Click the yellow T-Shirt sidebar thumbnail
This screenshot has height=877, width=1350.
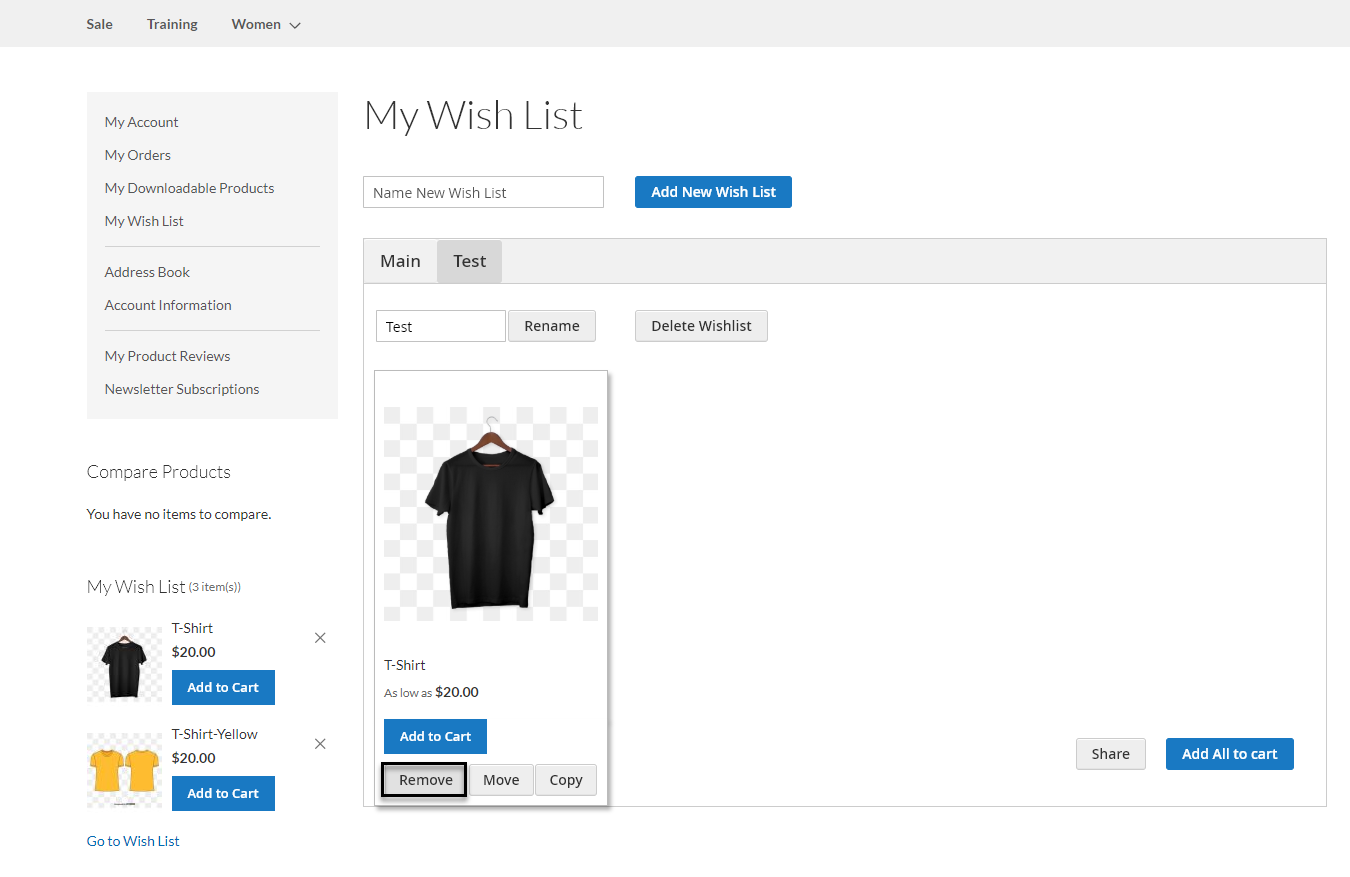click(x=124, y=770)
